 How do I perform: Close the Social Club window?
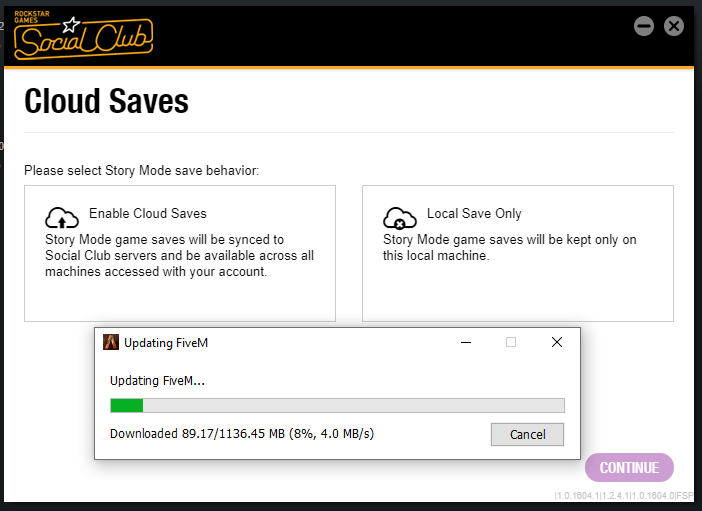[x=674, y=26]
